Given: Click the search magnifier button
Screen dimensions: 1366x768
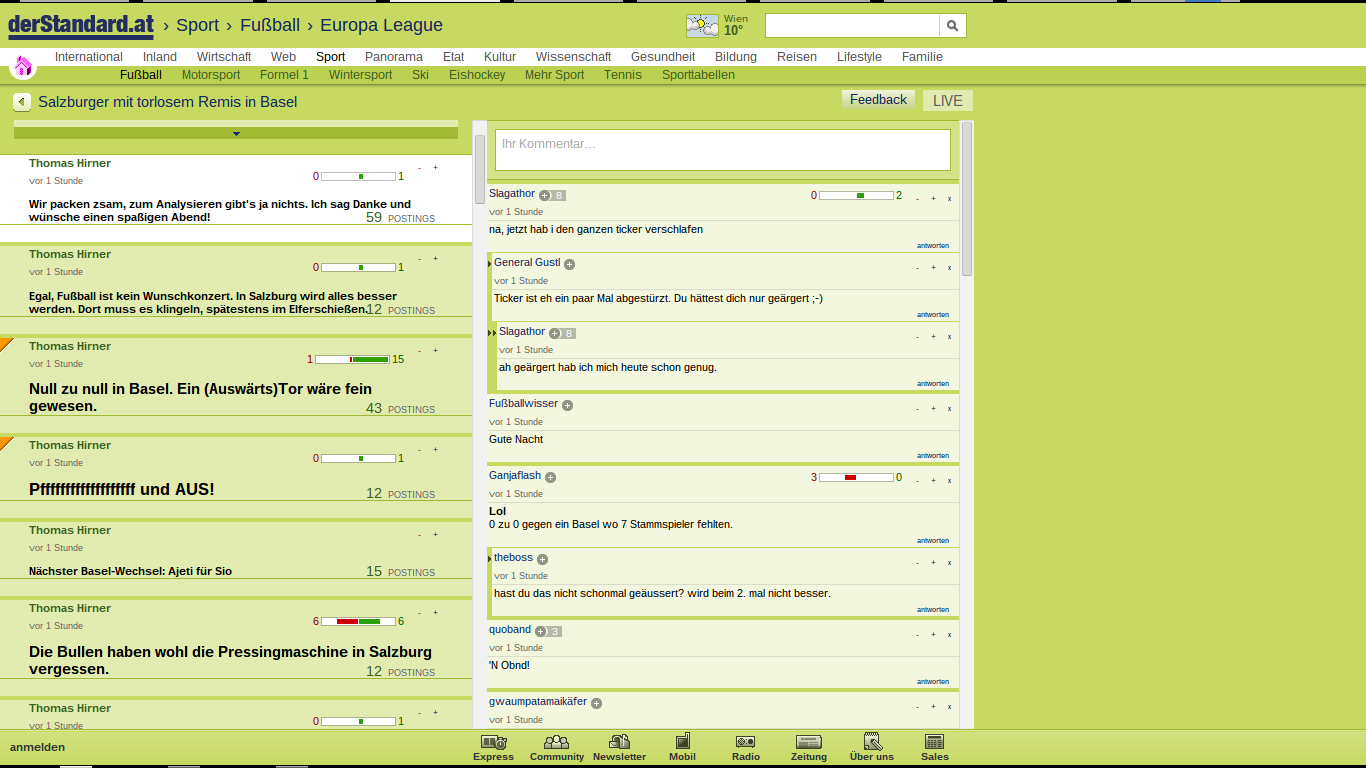Looking at the screenshot, I should (x=953, y=26).
